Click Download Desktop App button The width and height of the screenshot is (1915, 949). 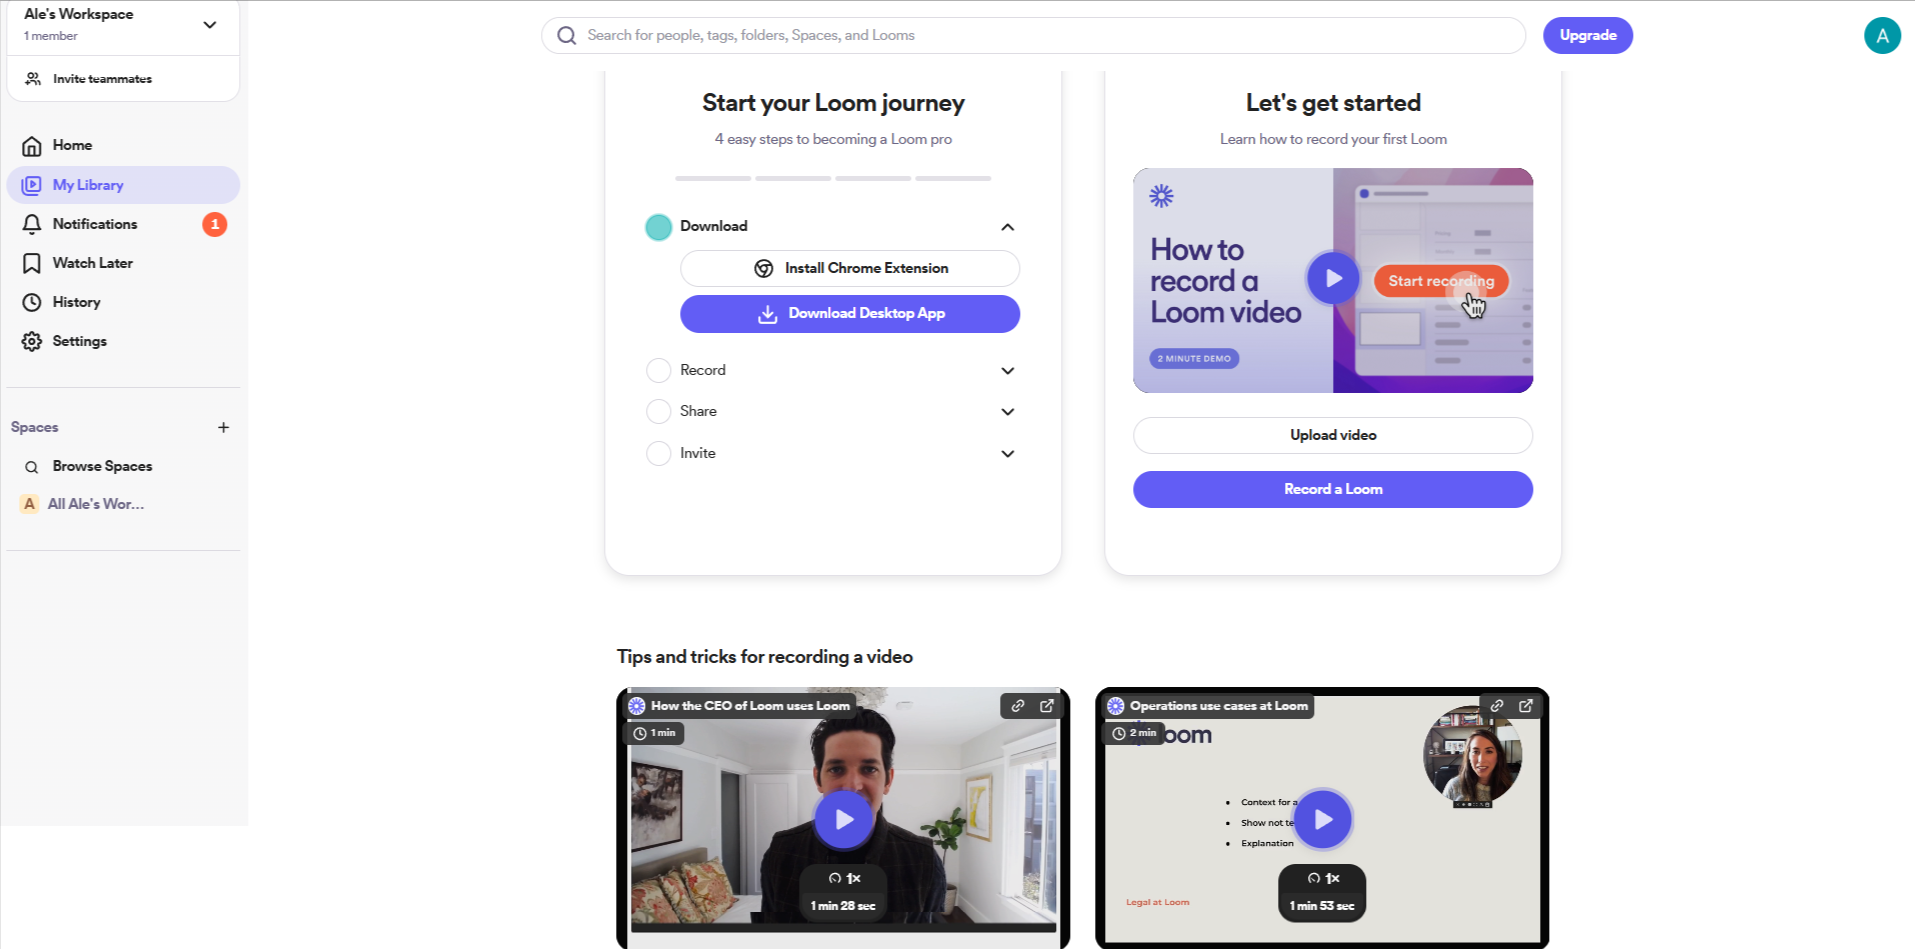pos(850,314)
